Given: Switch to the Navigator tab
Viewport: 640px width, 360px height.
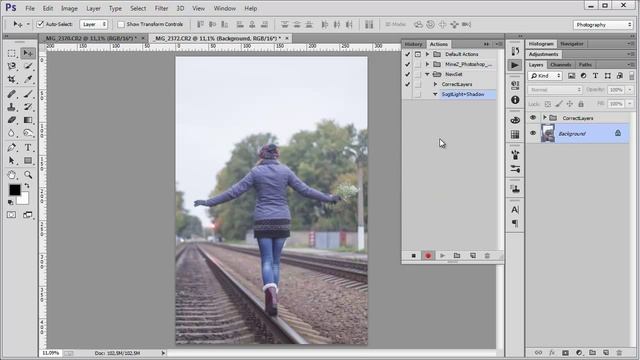Looking at the screenshot, I should click(x=571, y=44).
